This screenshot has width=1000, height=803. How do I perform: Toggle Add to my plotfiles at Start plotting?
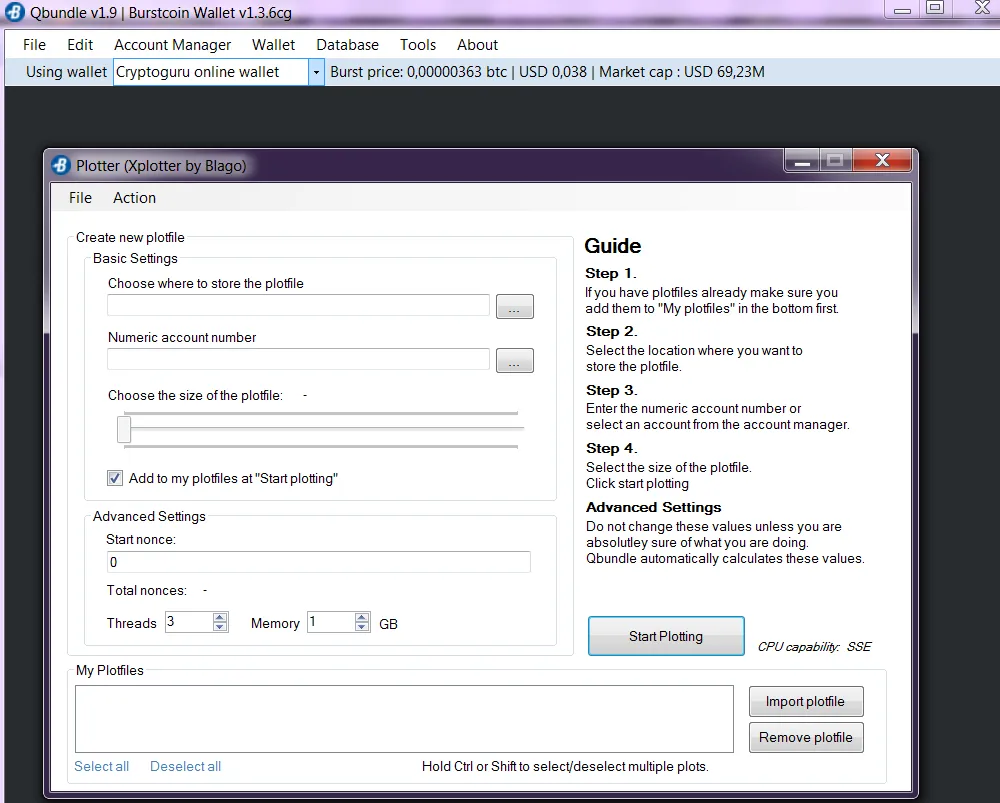115,478
